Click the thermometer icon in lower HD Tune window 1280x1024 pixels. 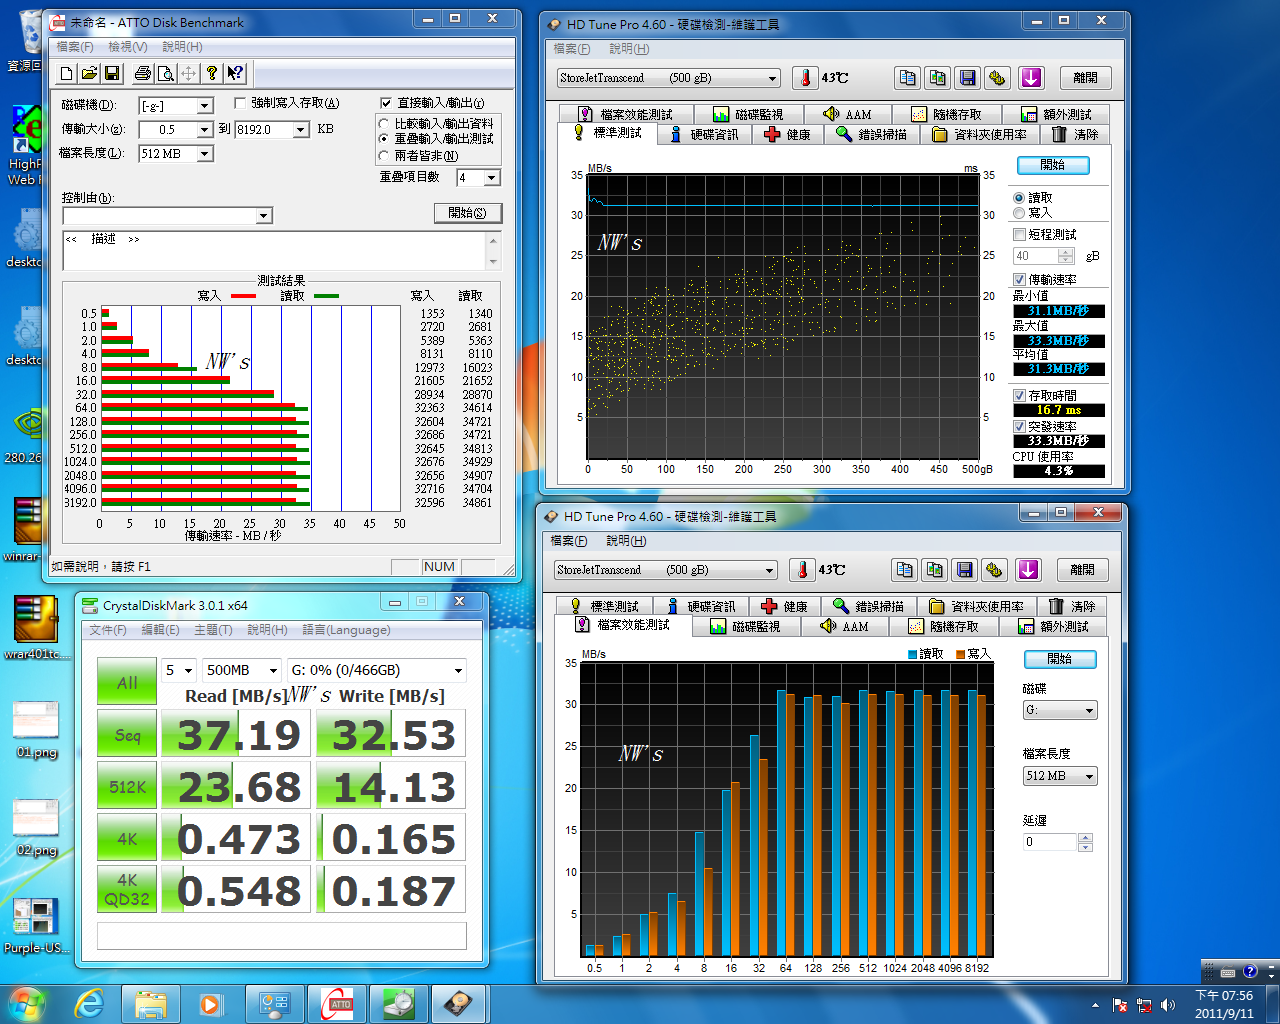(802, 570)
